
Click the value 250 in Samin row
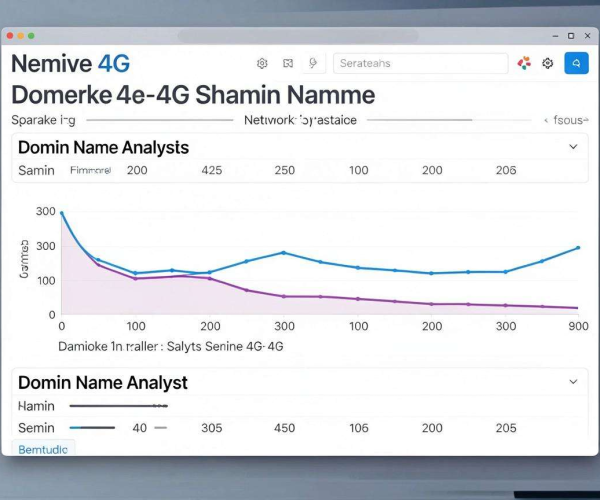[x=285, y=170]
